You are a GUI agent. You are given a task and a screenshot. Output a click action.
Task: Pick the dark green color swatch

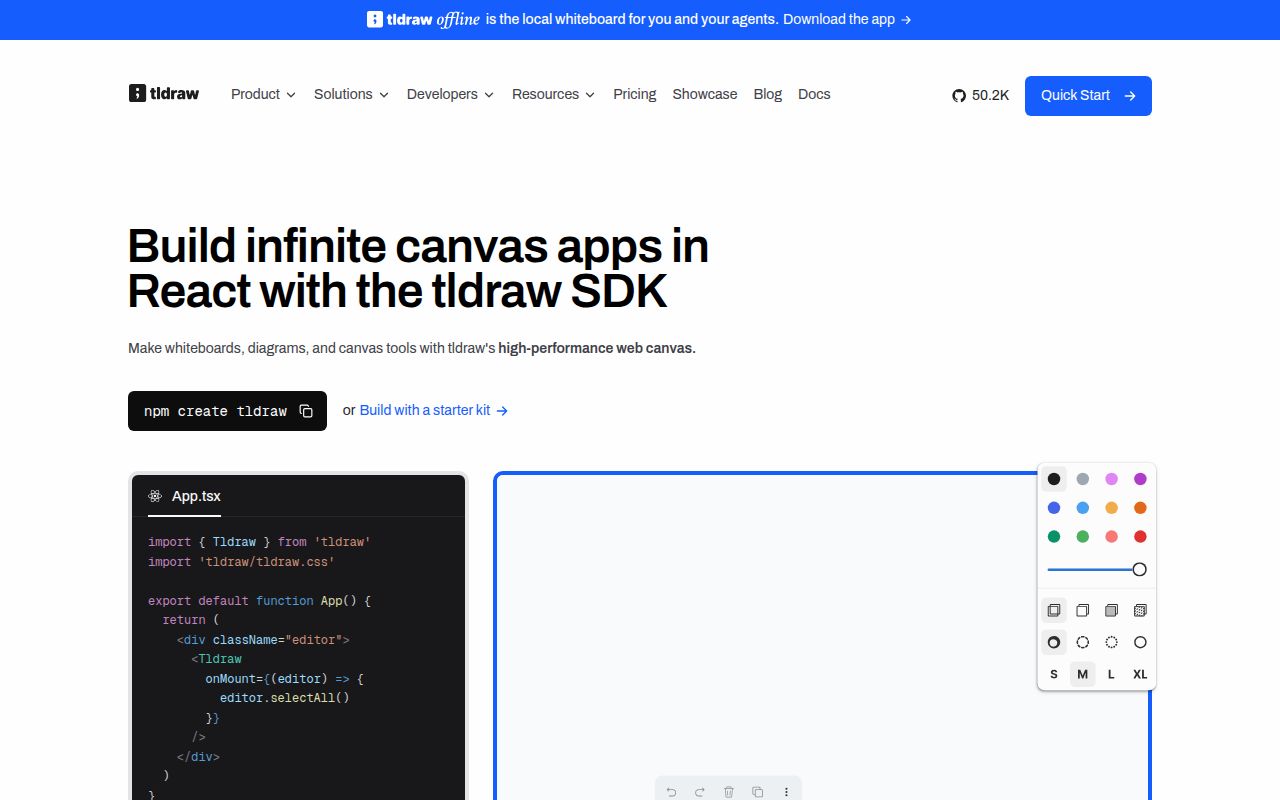coord(1054,537)
